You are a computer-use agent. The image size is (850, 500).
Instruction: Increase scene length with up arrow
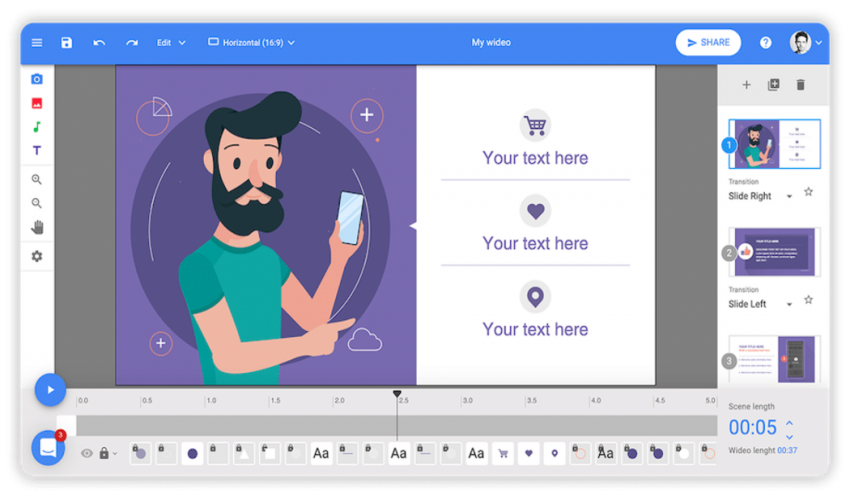(x=790, y=422)
